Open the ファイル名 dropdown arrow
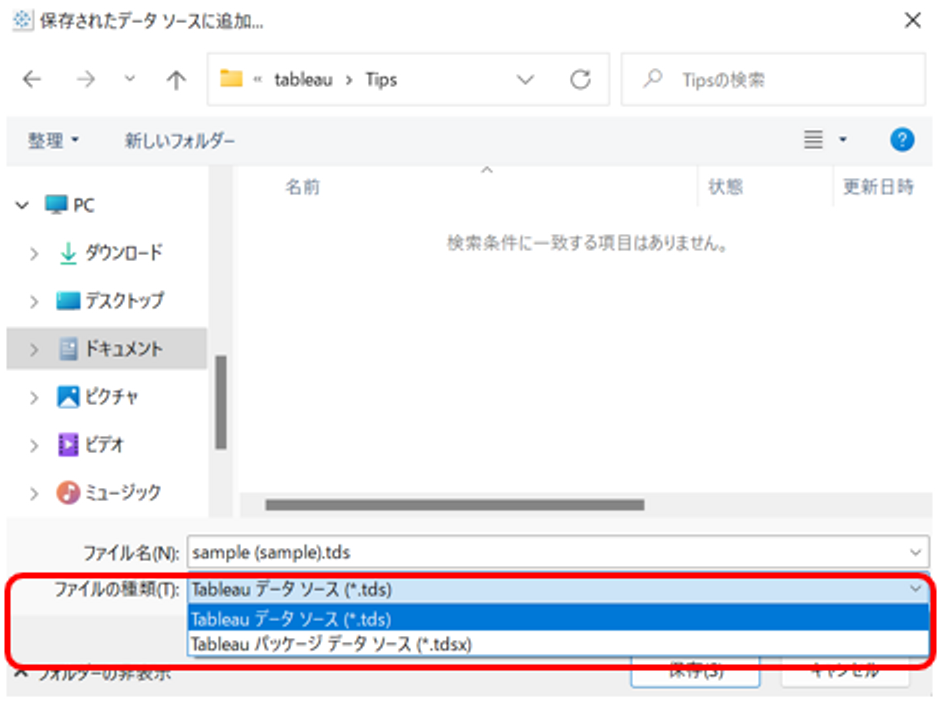Screen dimensions: 942x704 916,552
